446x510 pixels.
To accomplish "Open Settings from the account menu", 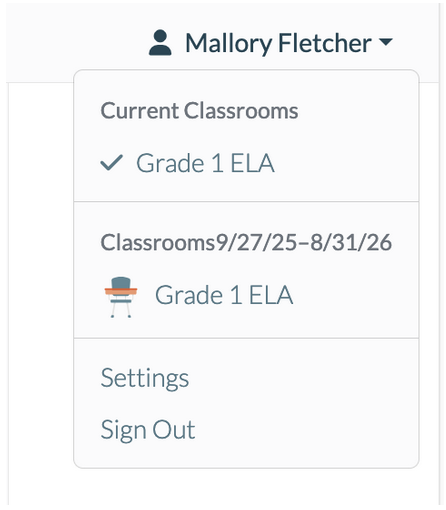I will click(x=145, y=378).
